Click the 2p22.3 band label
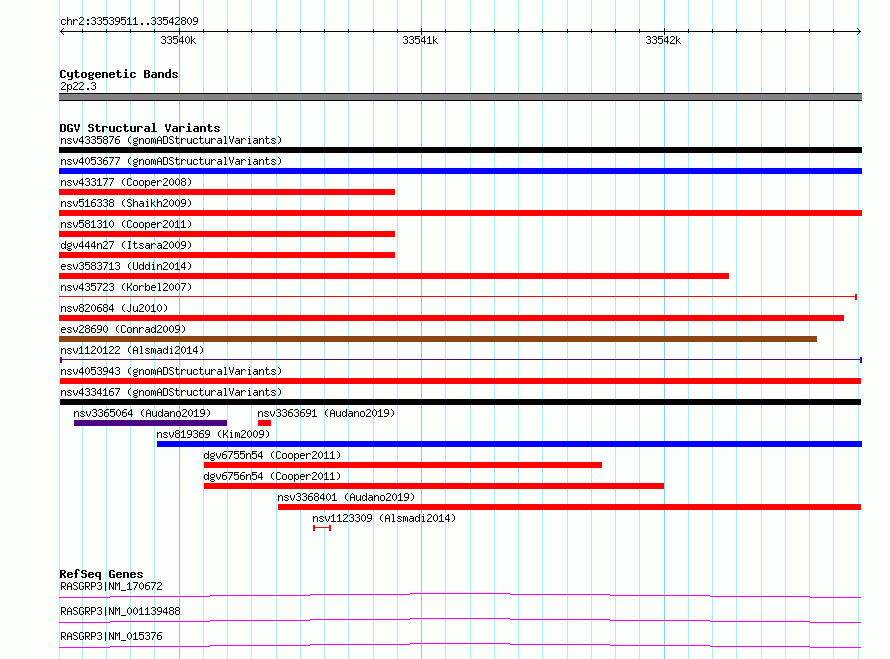Screen dimensions: 890x659 tap(78, 86)
